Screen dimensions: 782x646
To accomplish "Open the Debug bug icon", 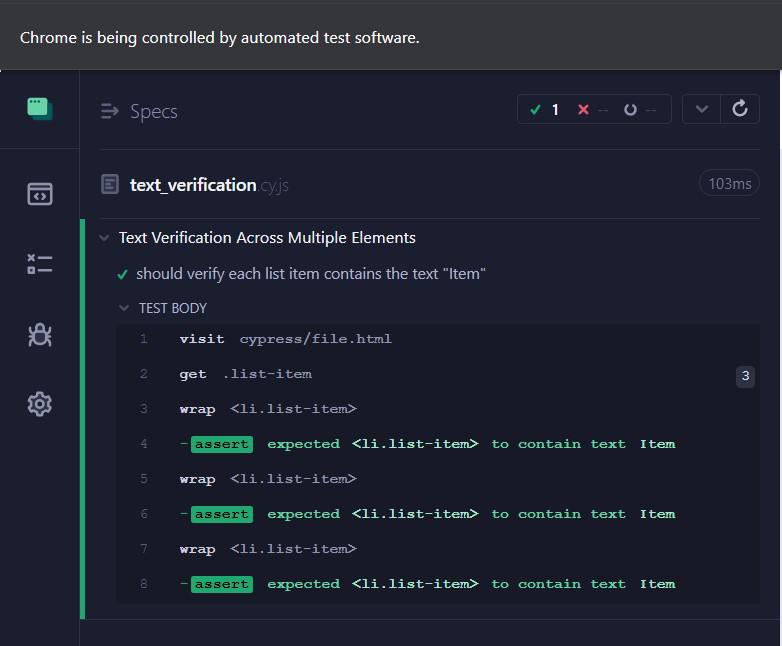I will (40, 335).
